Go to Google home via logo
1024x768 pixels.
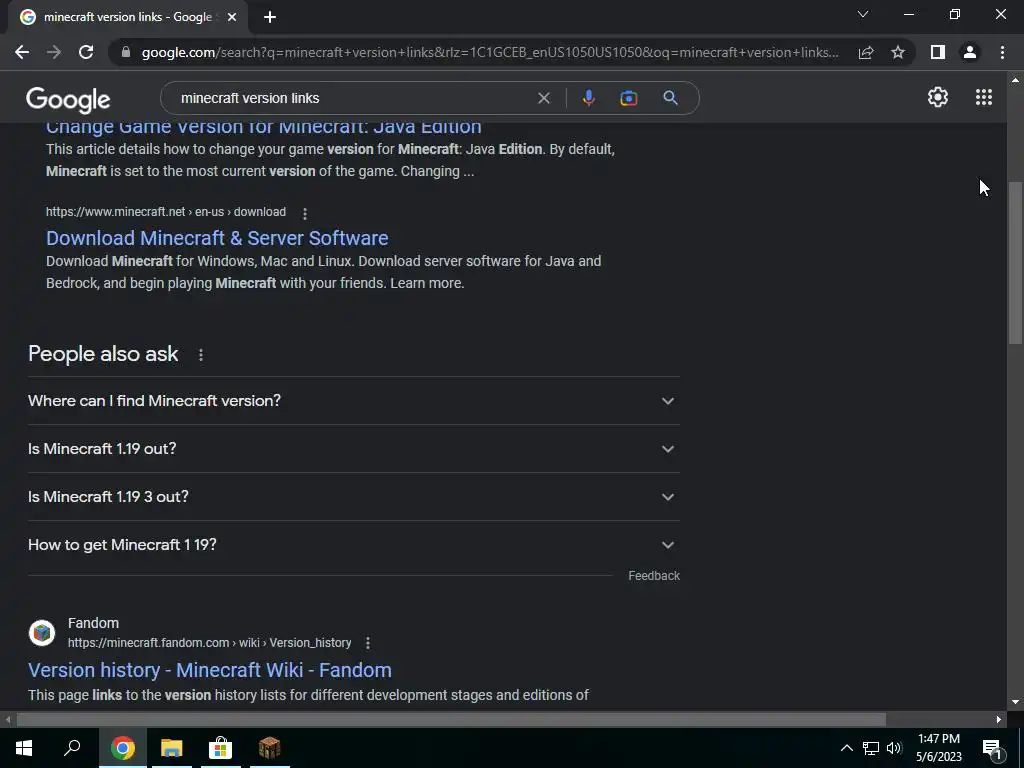tap(68, 100)
